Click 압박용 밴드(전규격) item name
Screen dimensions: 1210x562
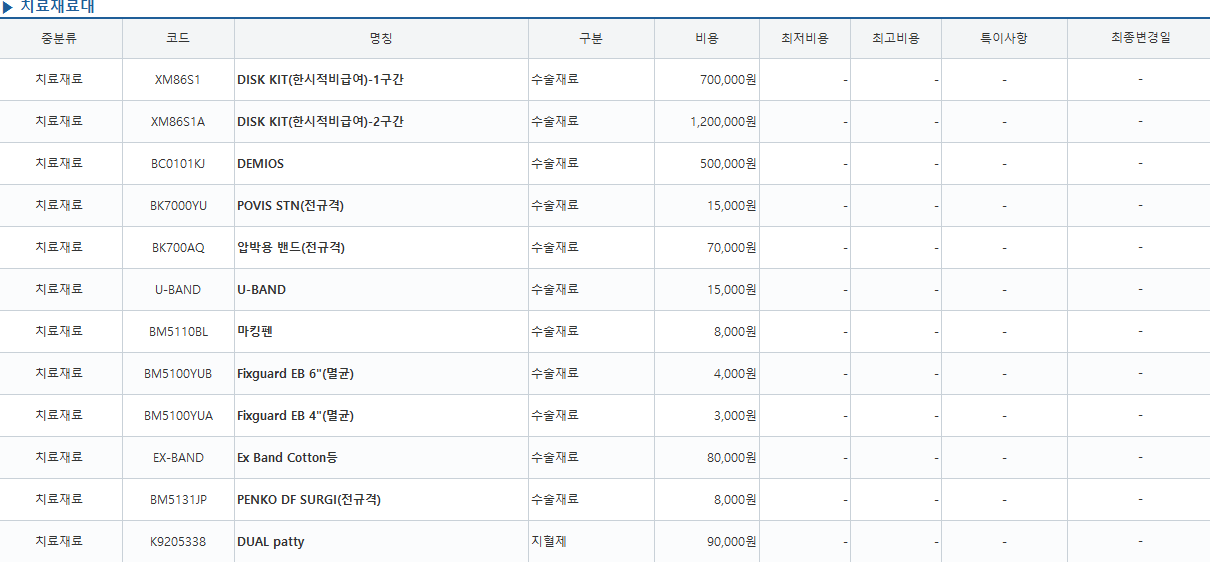pyautogui.click(x=291, y=248)
